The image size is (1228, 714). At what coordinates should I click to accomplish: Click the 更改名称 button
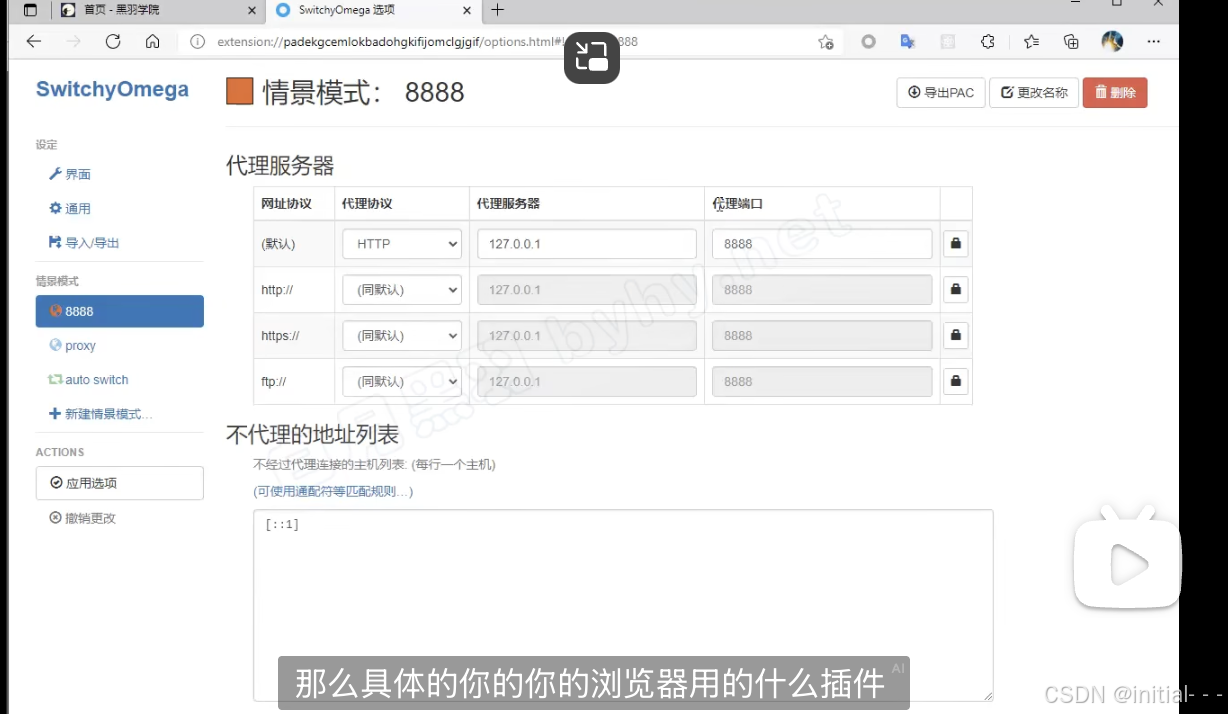(1034, 93)
